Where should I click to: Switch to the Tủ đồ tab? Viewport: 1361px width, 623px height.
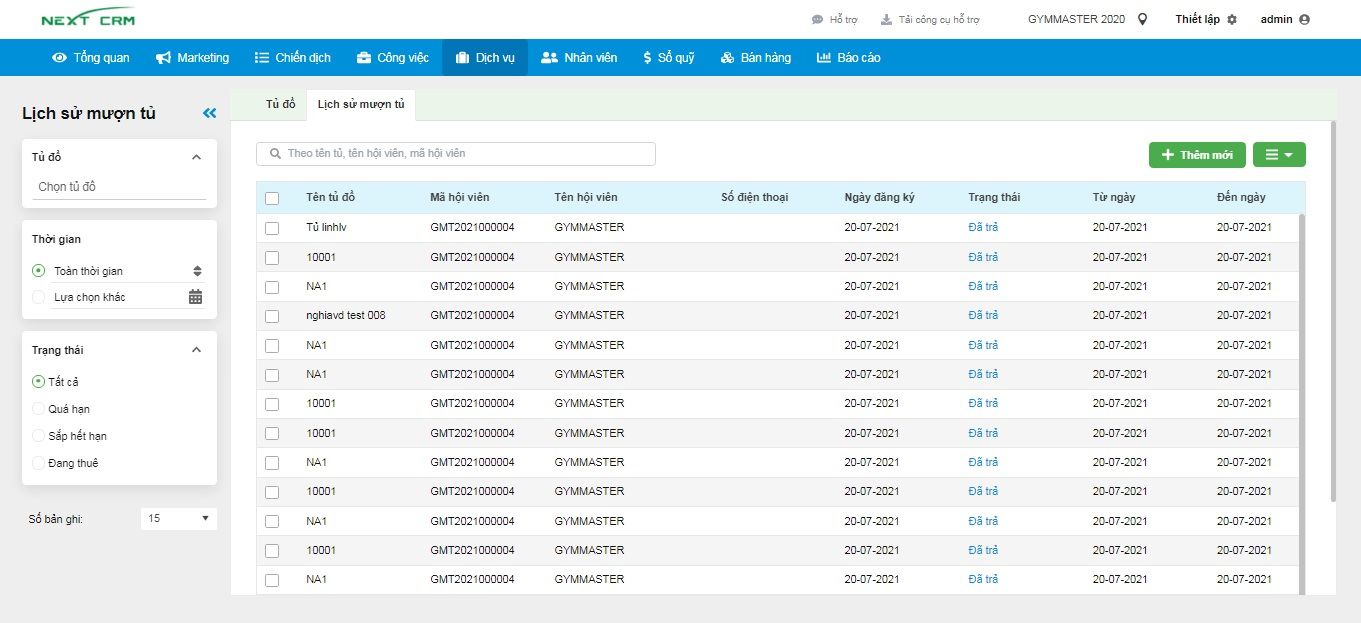(x=280, y=104)
